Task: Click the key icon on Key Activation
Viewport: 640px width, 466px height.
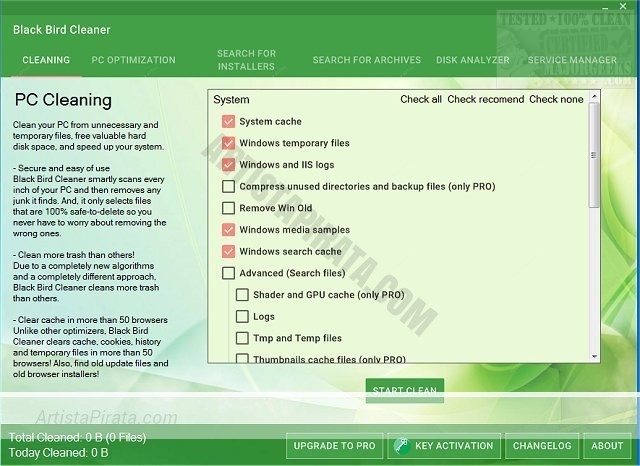Action: [402, 446]
